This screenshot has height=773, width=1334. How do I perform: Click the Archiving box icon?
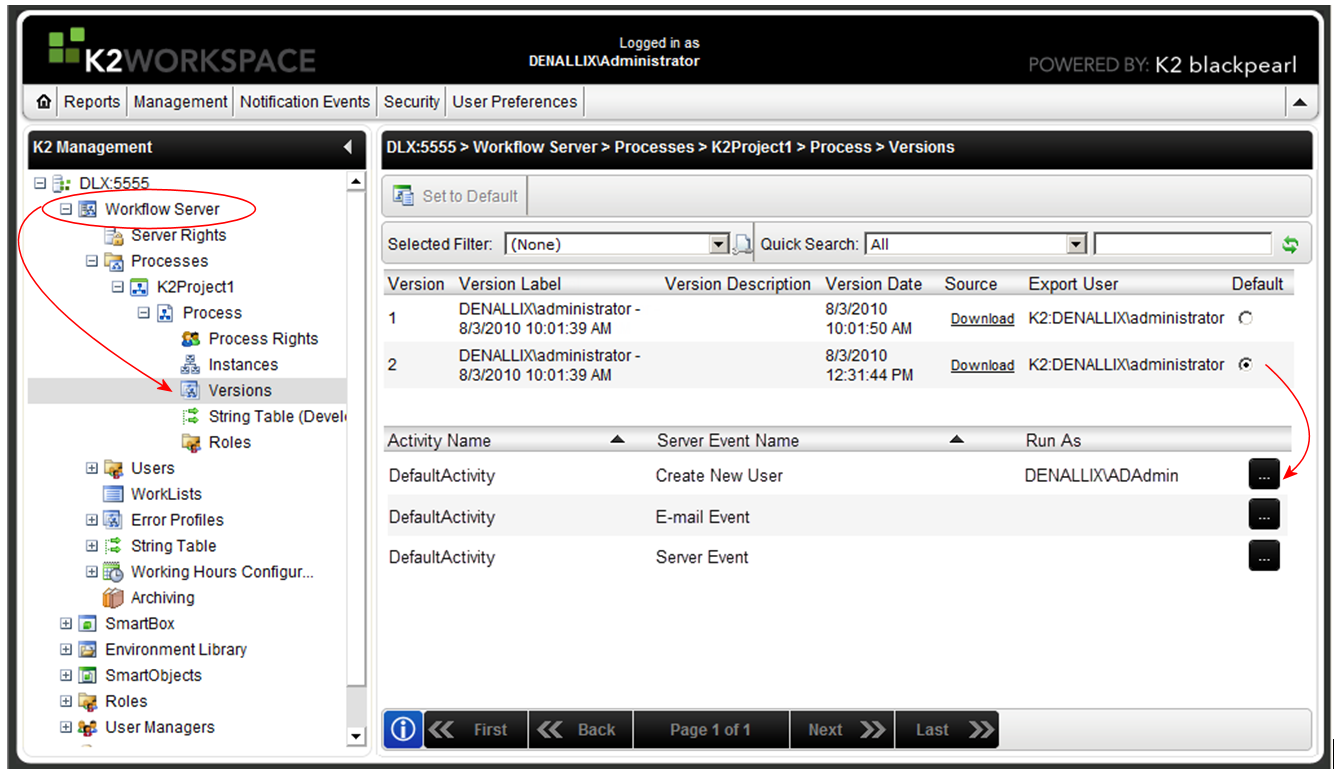tap(114, 598)
